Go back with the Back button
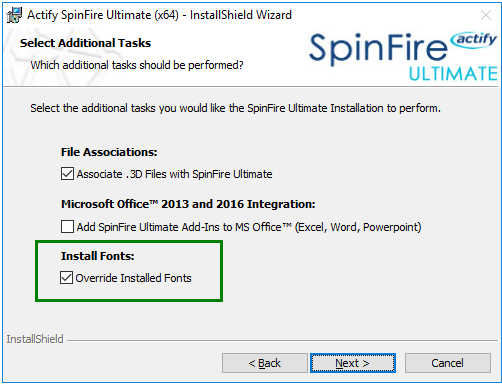 tap(265, 363)
